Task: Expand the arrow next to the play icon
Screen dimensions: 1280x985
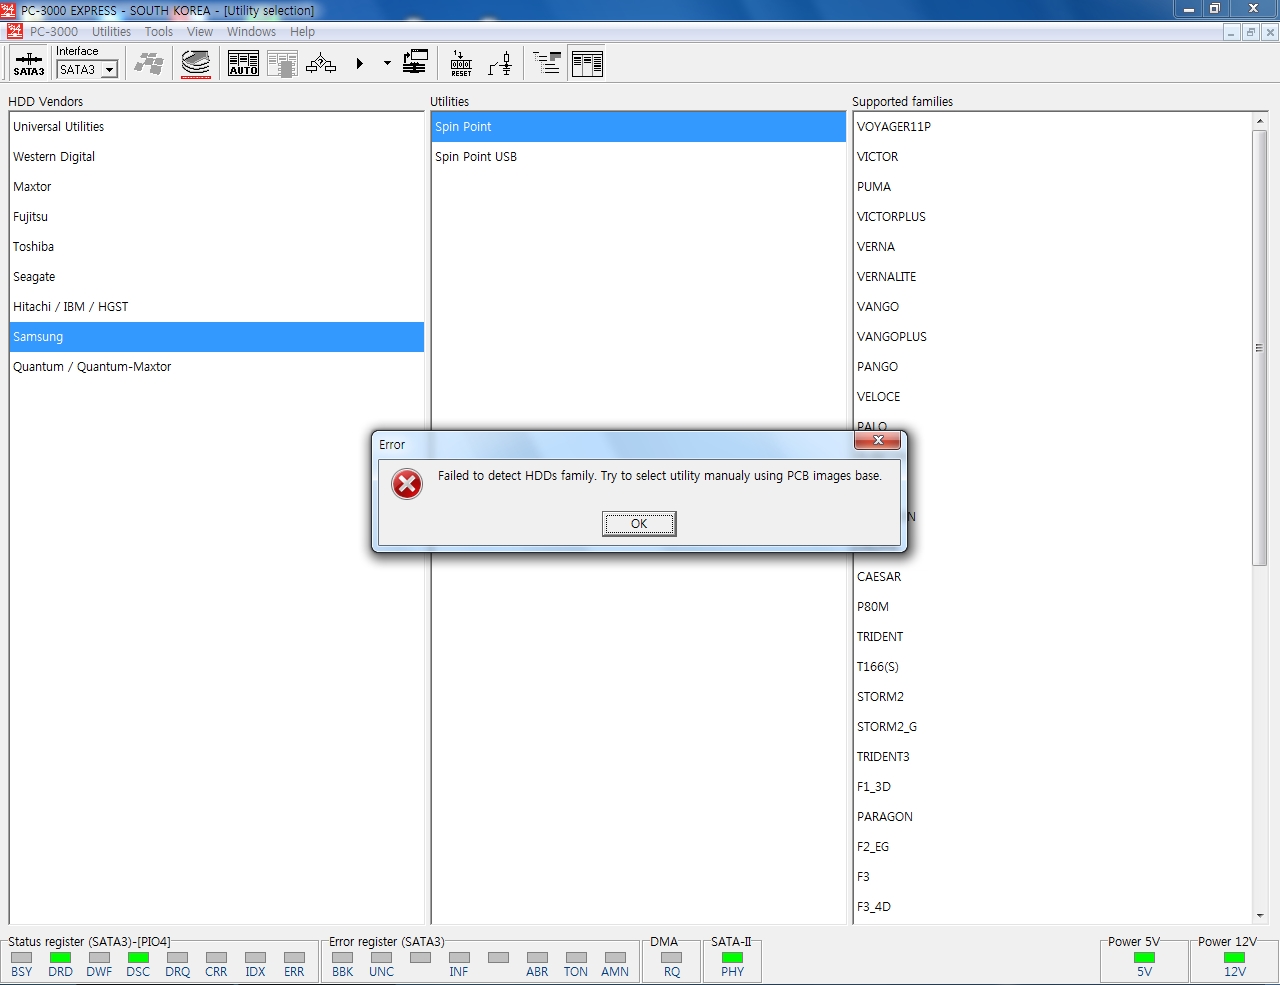Action: pyautogui.click(x=387, y=64)
